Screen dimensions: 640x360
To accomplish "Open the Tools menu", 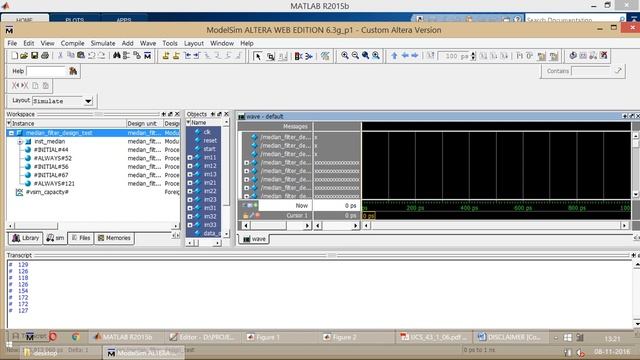I will point(170,43).
